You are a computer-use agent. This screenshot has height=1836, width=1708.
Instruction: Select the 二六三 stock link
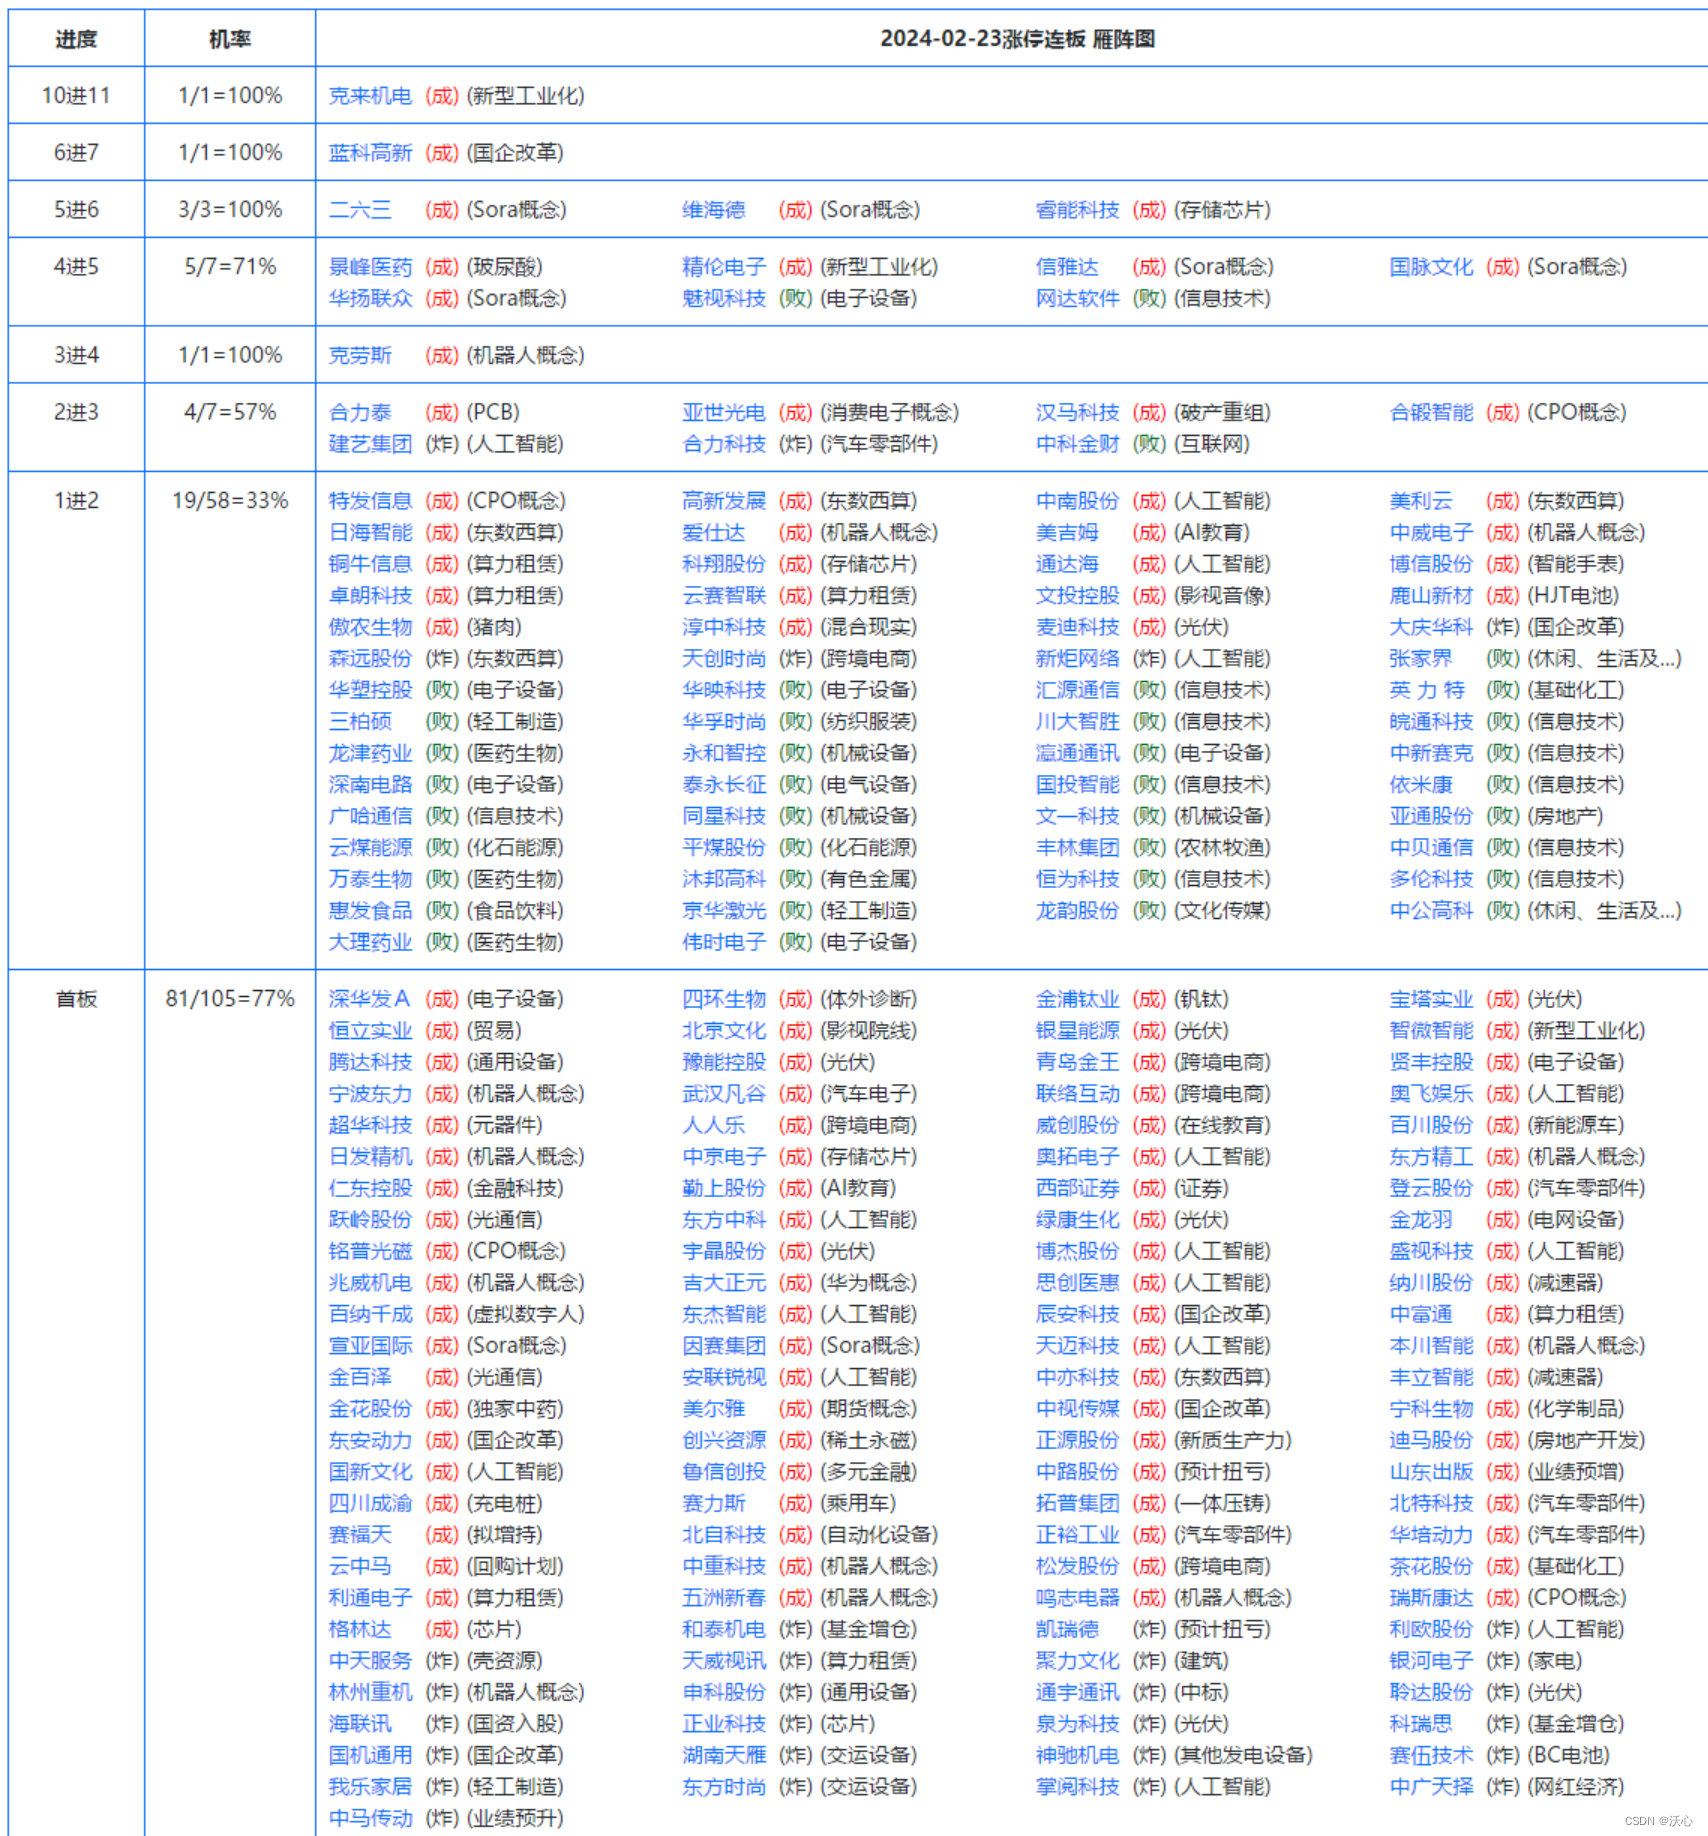coord(360,210)
